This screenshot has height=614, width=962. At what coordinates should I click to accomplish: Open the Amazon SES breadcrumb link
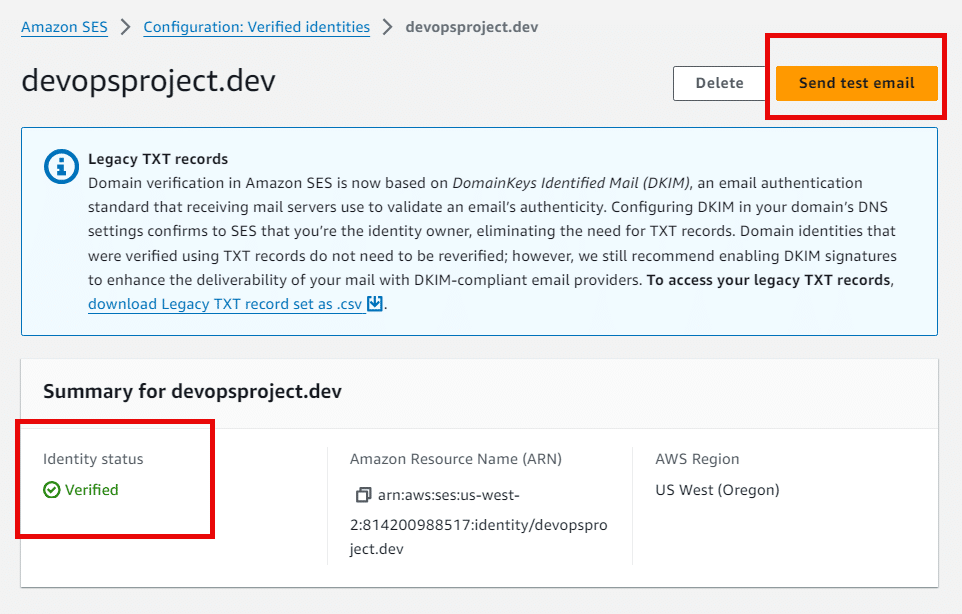click(64, 27)
